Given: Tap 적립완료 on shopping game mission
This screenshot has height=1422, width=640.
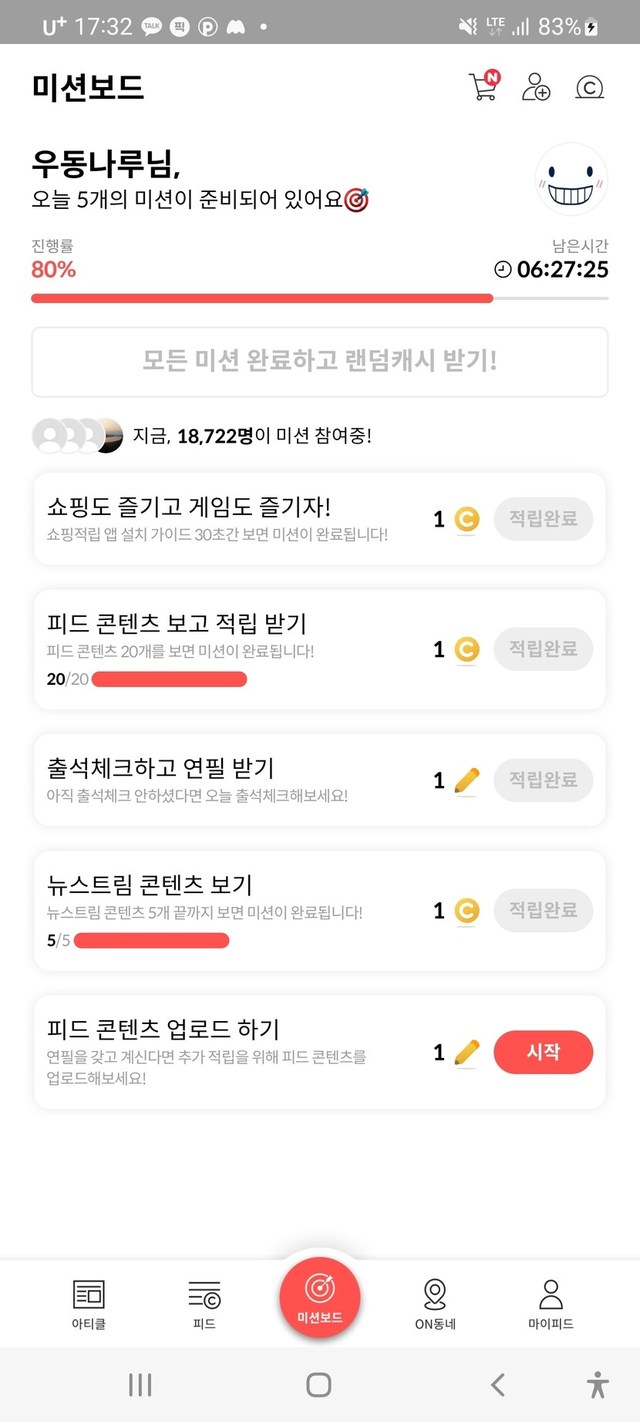Looking at the screenshot, I should click(543, 520).
